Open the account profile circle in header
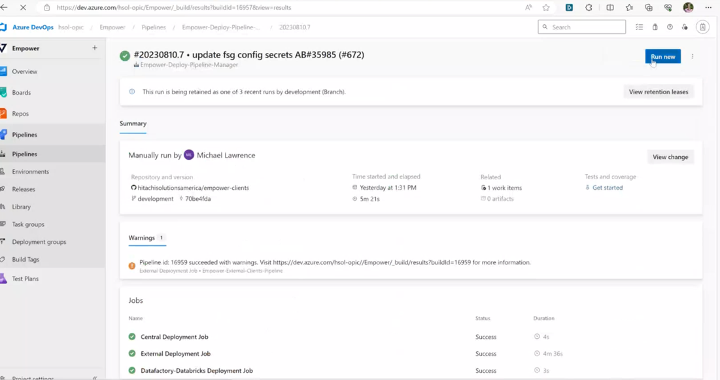Image resolution: width=720 pixels, height=380 pixels. (703, 27)
